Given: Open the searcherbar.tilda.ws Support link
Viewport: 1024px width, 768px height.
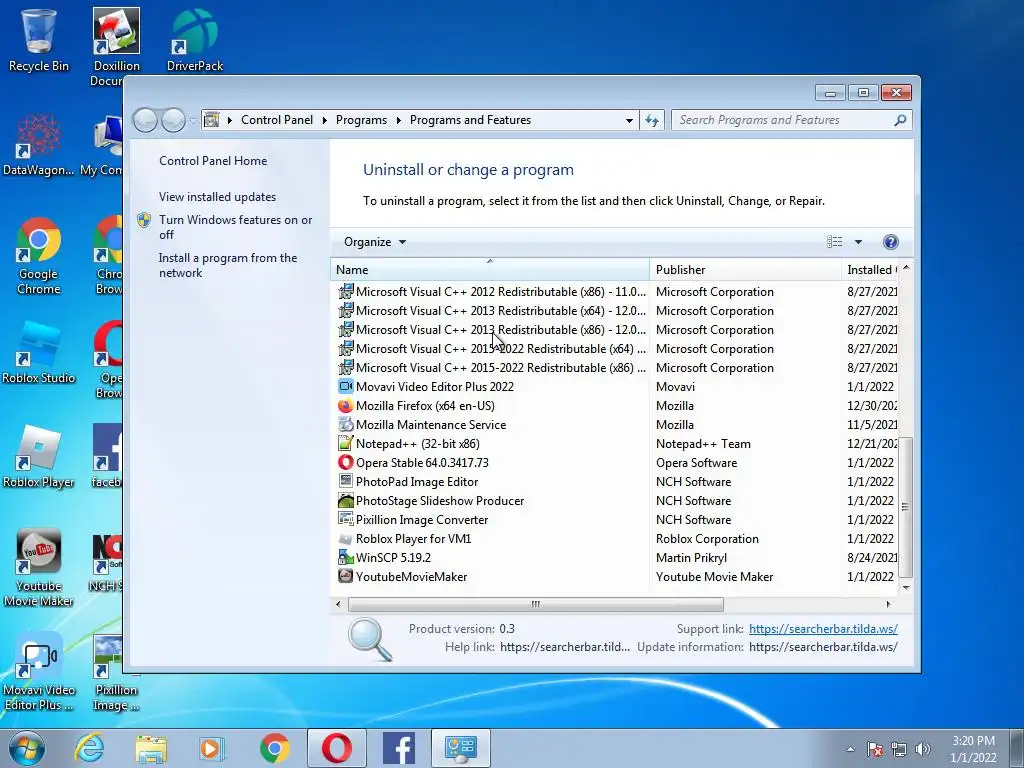Looking at the screenshot, I should 823,629.
